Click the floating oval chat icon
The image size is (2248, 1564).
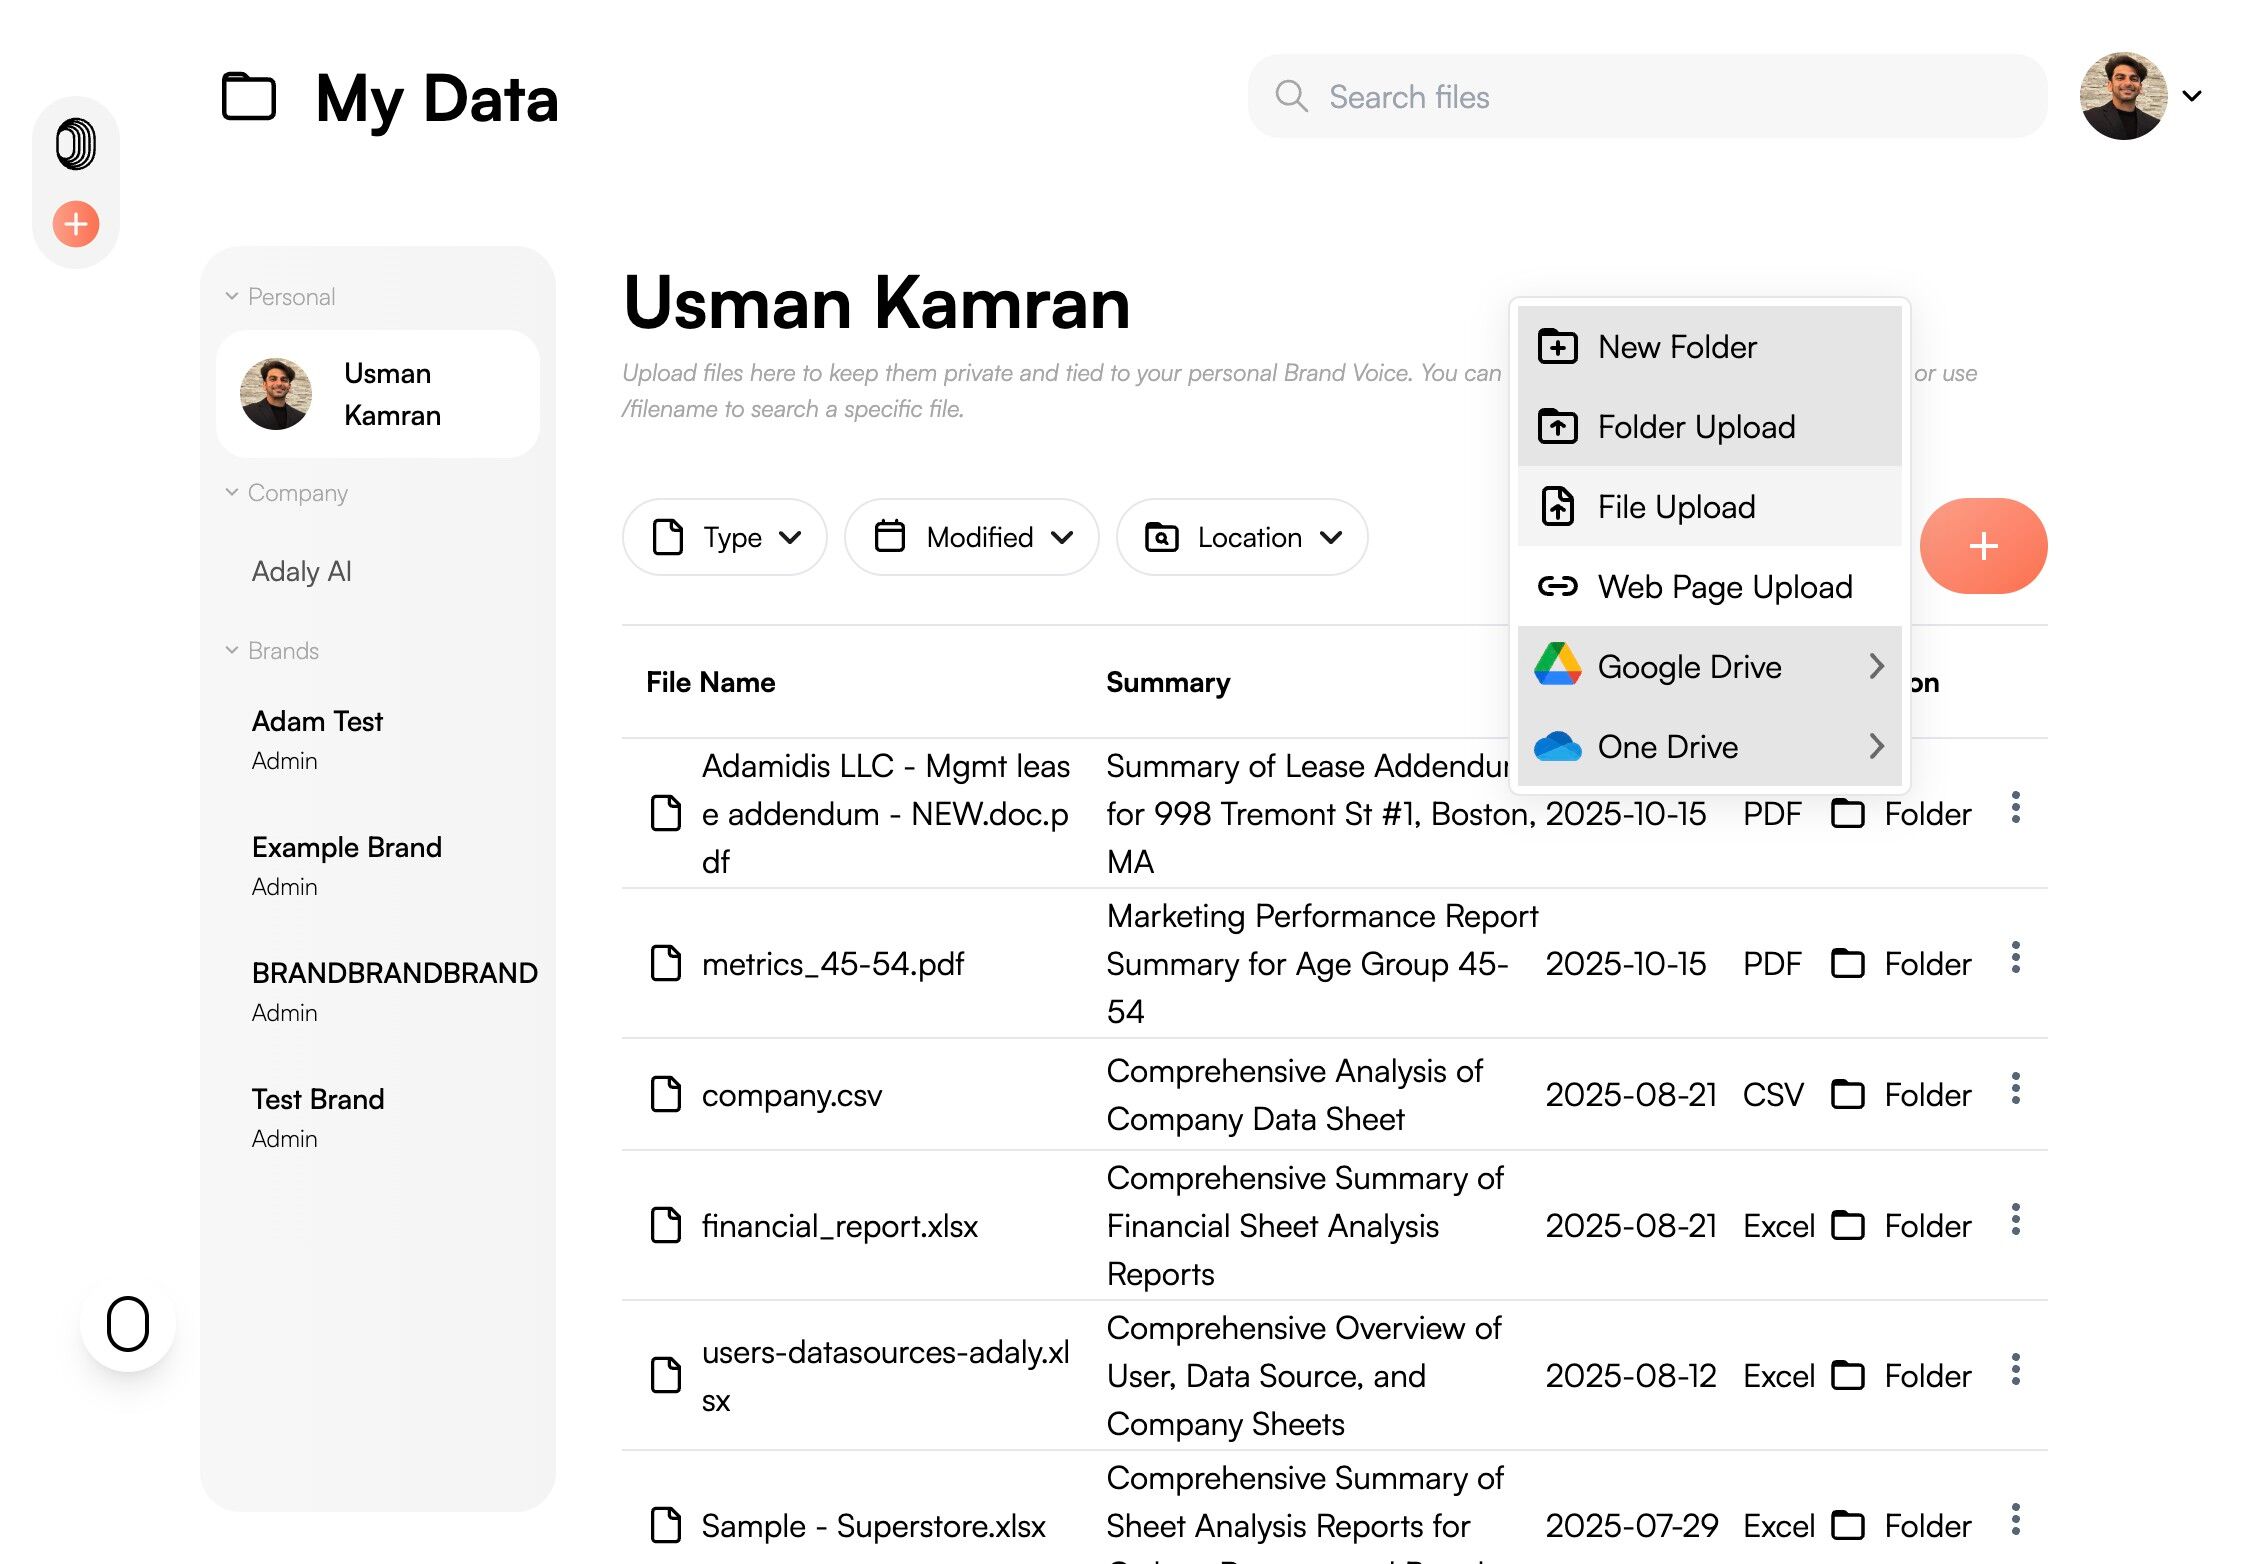tap(128, 1324)
